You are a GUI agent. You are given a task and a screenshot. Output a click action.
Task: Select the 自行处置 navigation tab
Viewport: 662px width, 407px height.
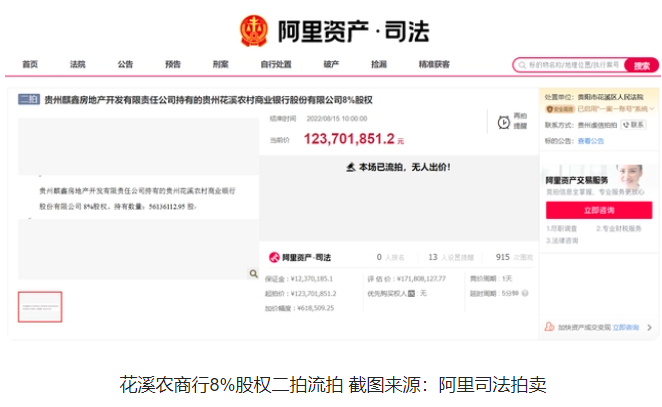[276, 64]
